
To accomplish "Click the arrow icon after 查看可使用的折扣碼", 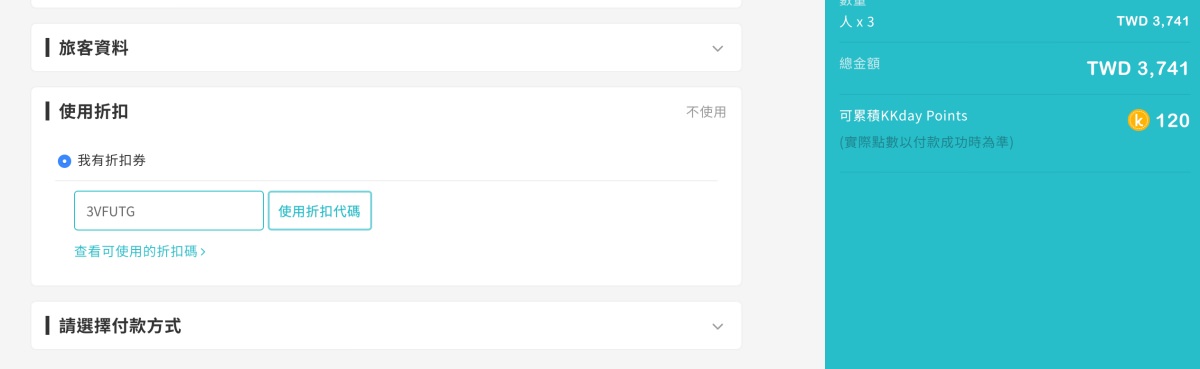I will pos(203,252).
